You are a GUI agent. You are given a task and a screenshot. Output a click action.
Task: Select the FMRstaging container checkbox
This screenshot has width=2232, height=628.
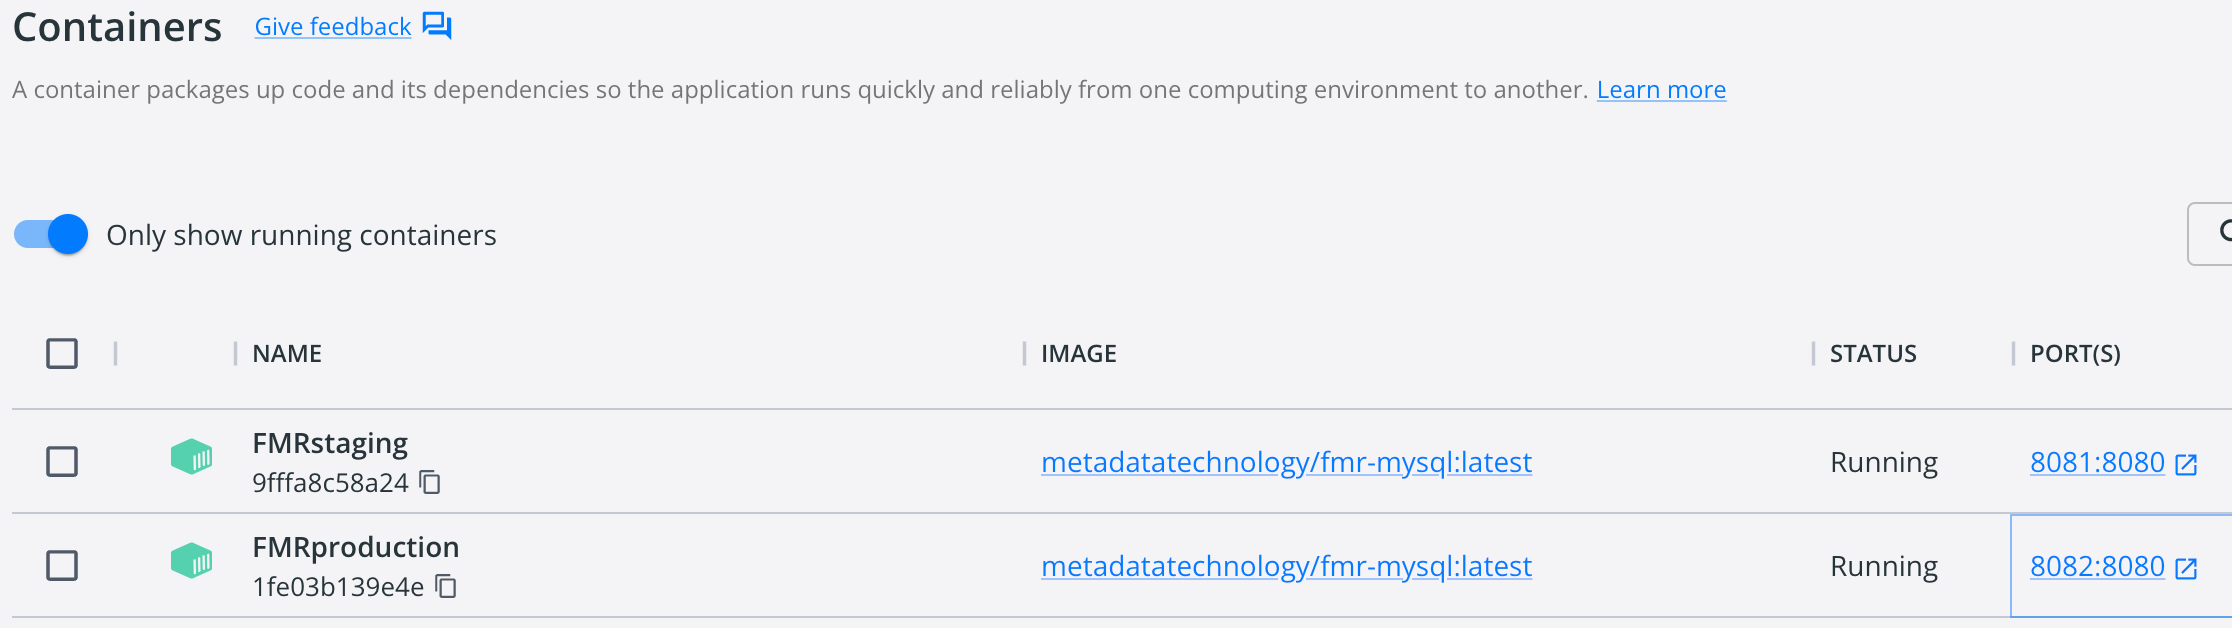[x=62, y=461]
